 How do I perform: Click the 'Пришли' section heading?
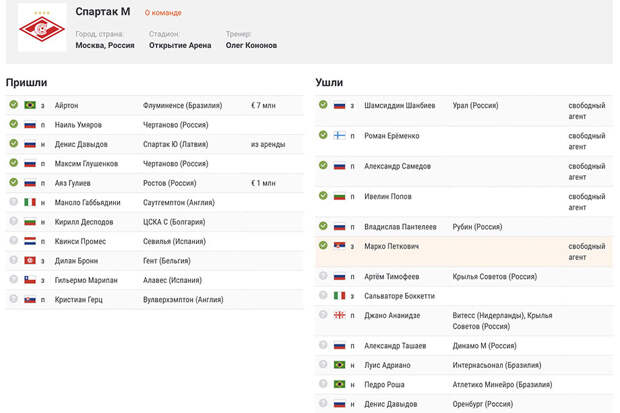point(26,83)
